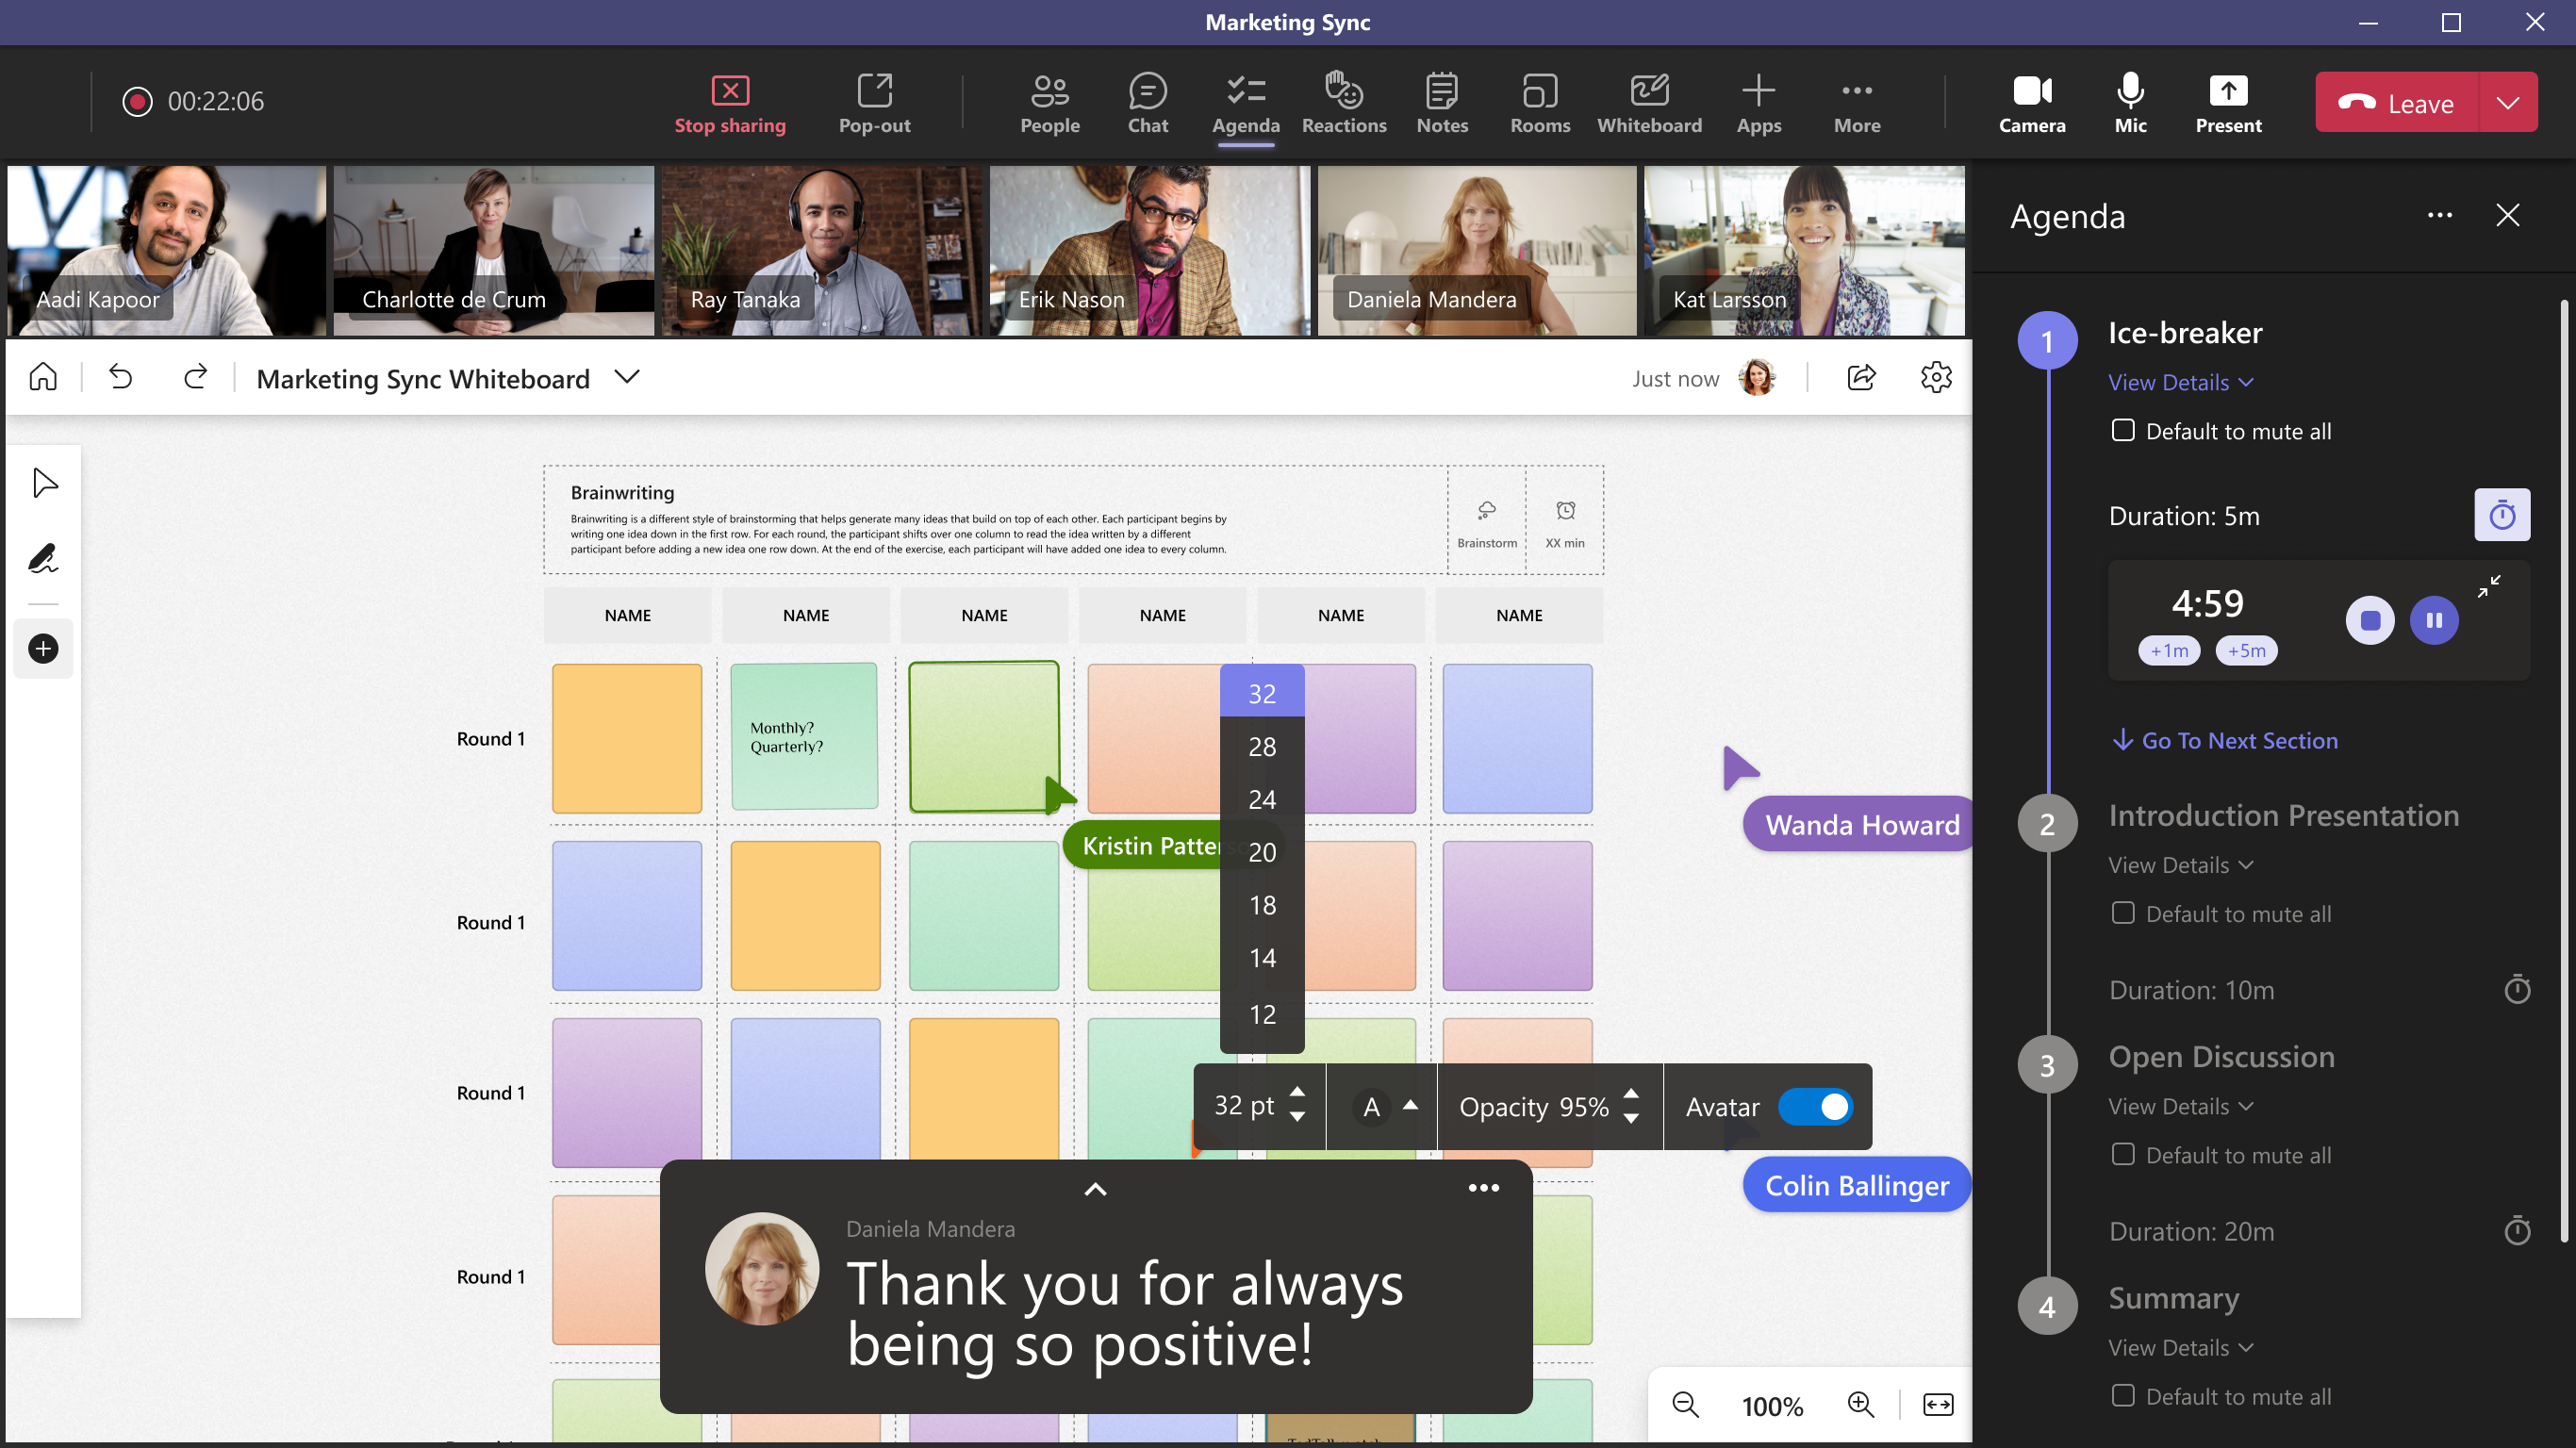This screenshot has width=2576, height=1448.
Task: Leave the meeting
Action: pyautogui.click(x=2396, y=102)
